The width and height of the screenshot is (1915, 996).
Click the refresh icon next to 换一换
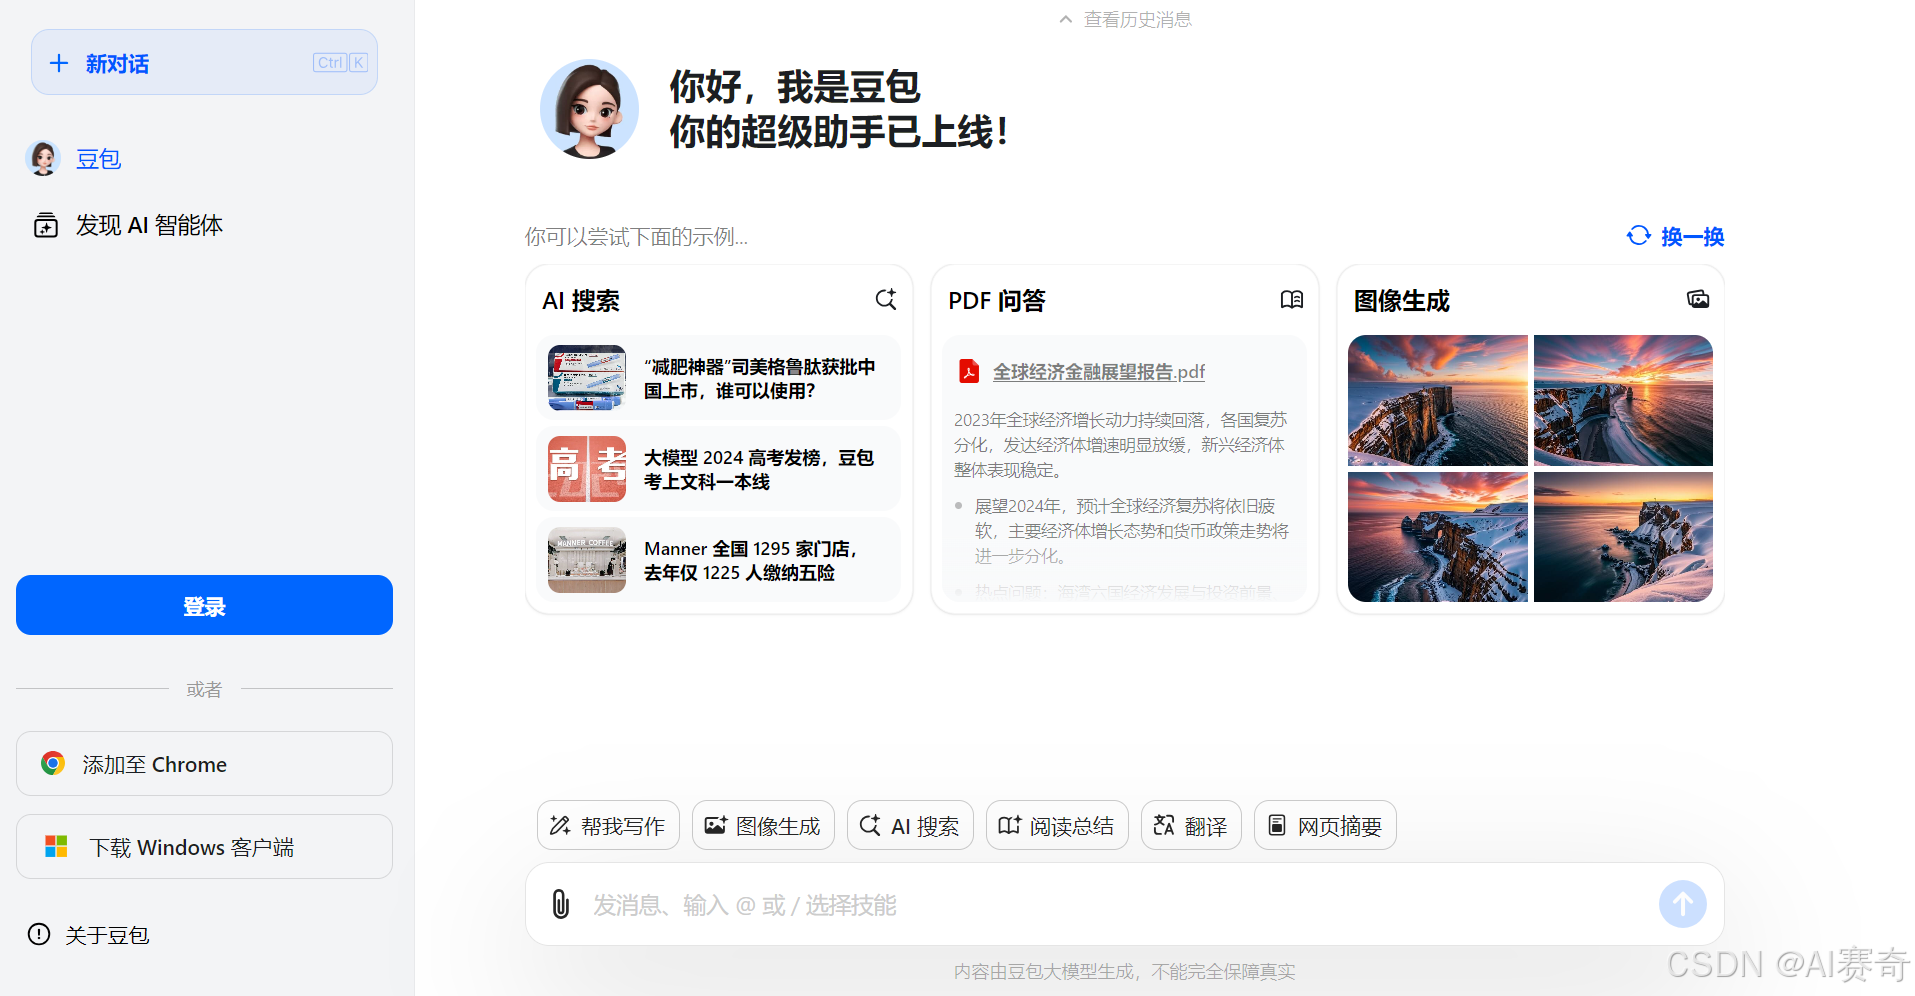[x=1638, y=235]
